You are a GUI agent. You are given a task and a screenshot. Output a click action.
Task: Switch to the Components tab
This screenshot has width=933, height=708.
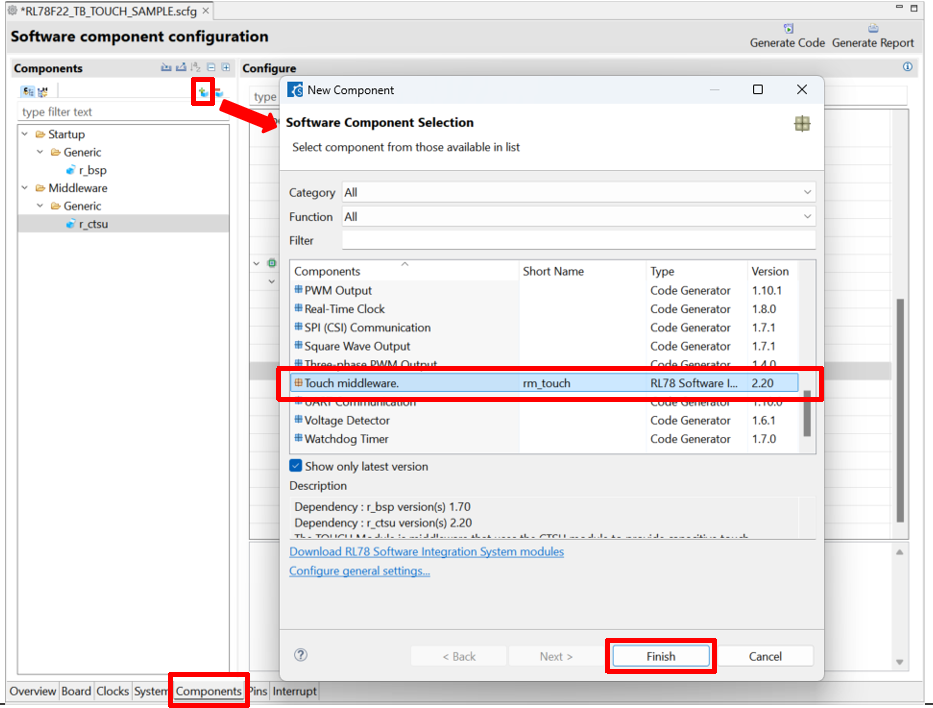pyautogui.click(x=208, y=691)
